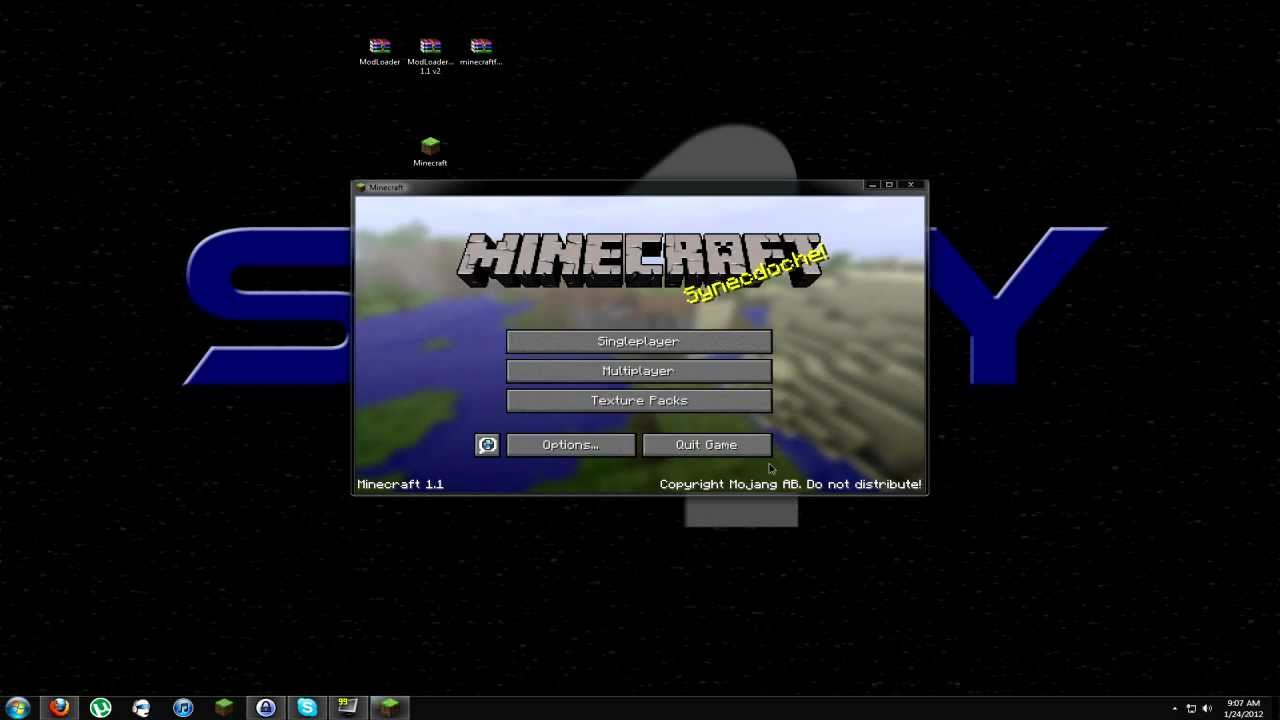The width and height of the screenshot is (1280, 720).
Task: Open uTorrent from the taskbar
Action: [100, 707]
